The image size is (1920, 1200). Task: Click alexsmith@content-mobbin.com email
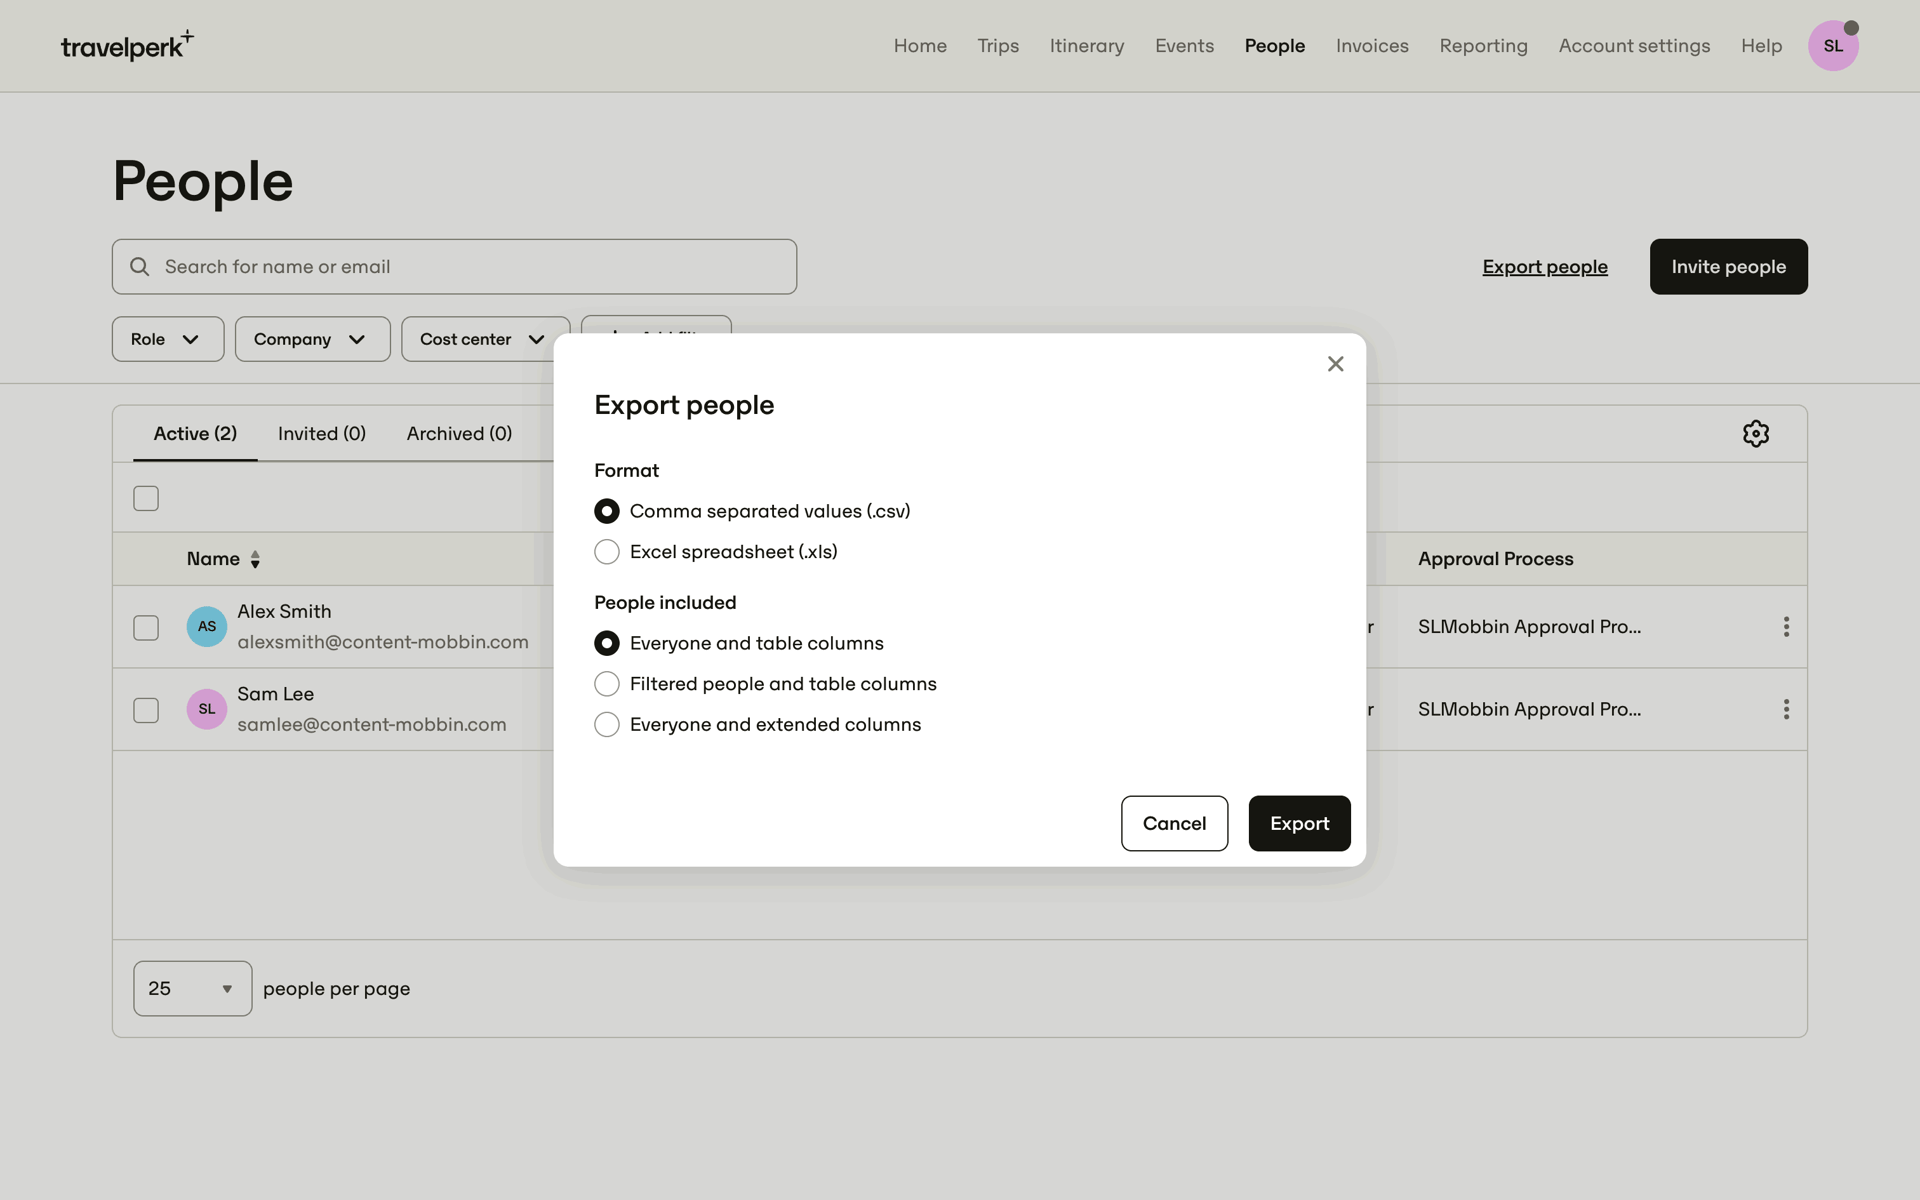pyautogui.click(x=383, y=642)
